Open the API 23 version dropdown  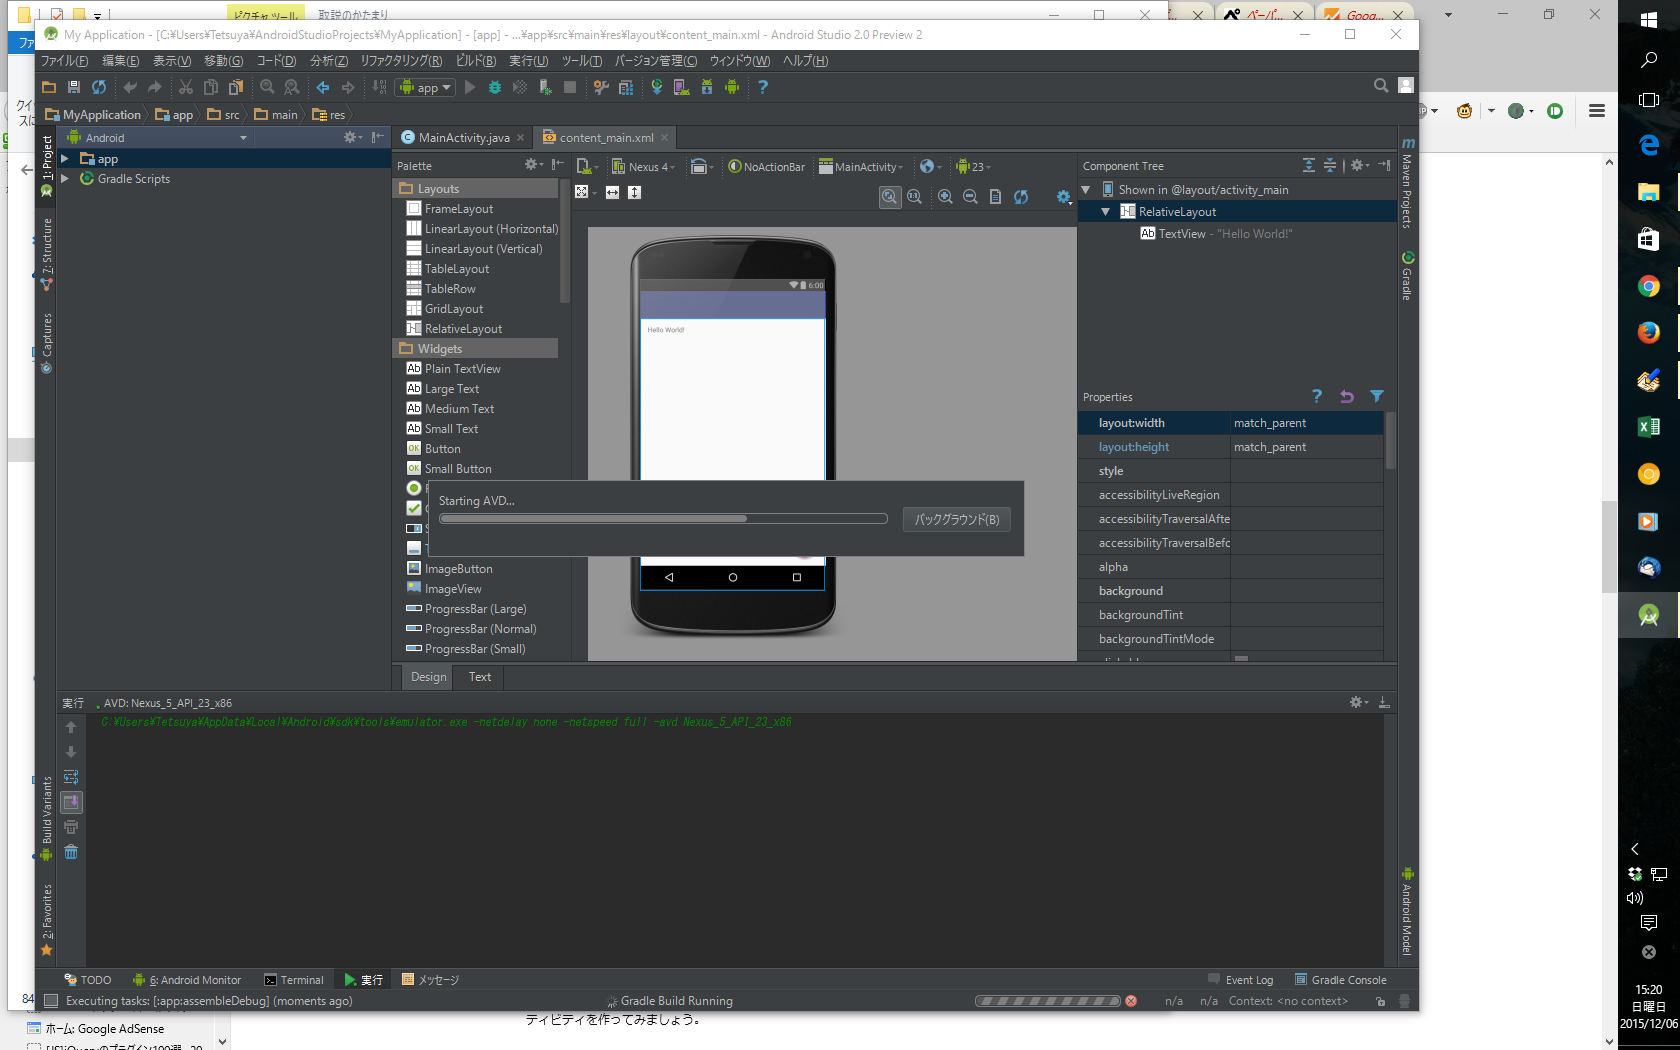(x=973, y=167)
